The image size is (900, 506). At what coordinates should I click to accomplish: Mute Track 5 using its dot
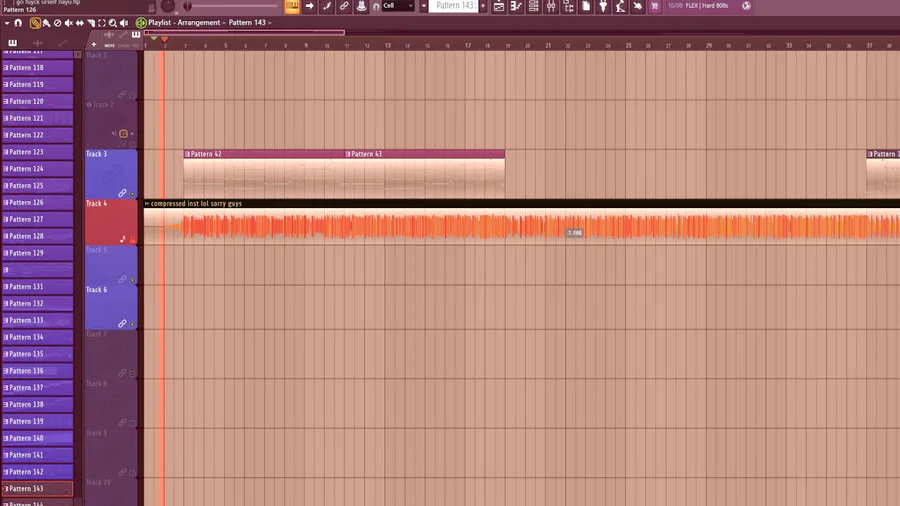133,280
